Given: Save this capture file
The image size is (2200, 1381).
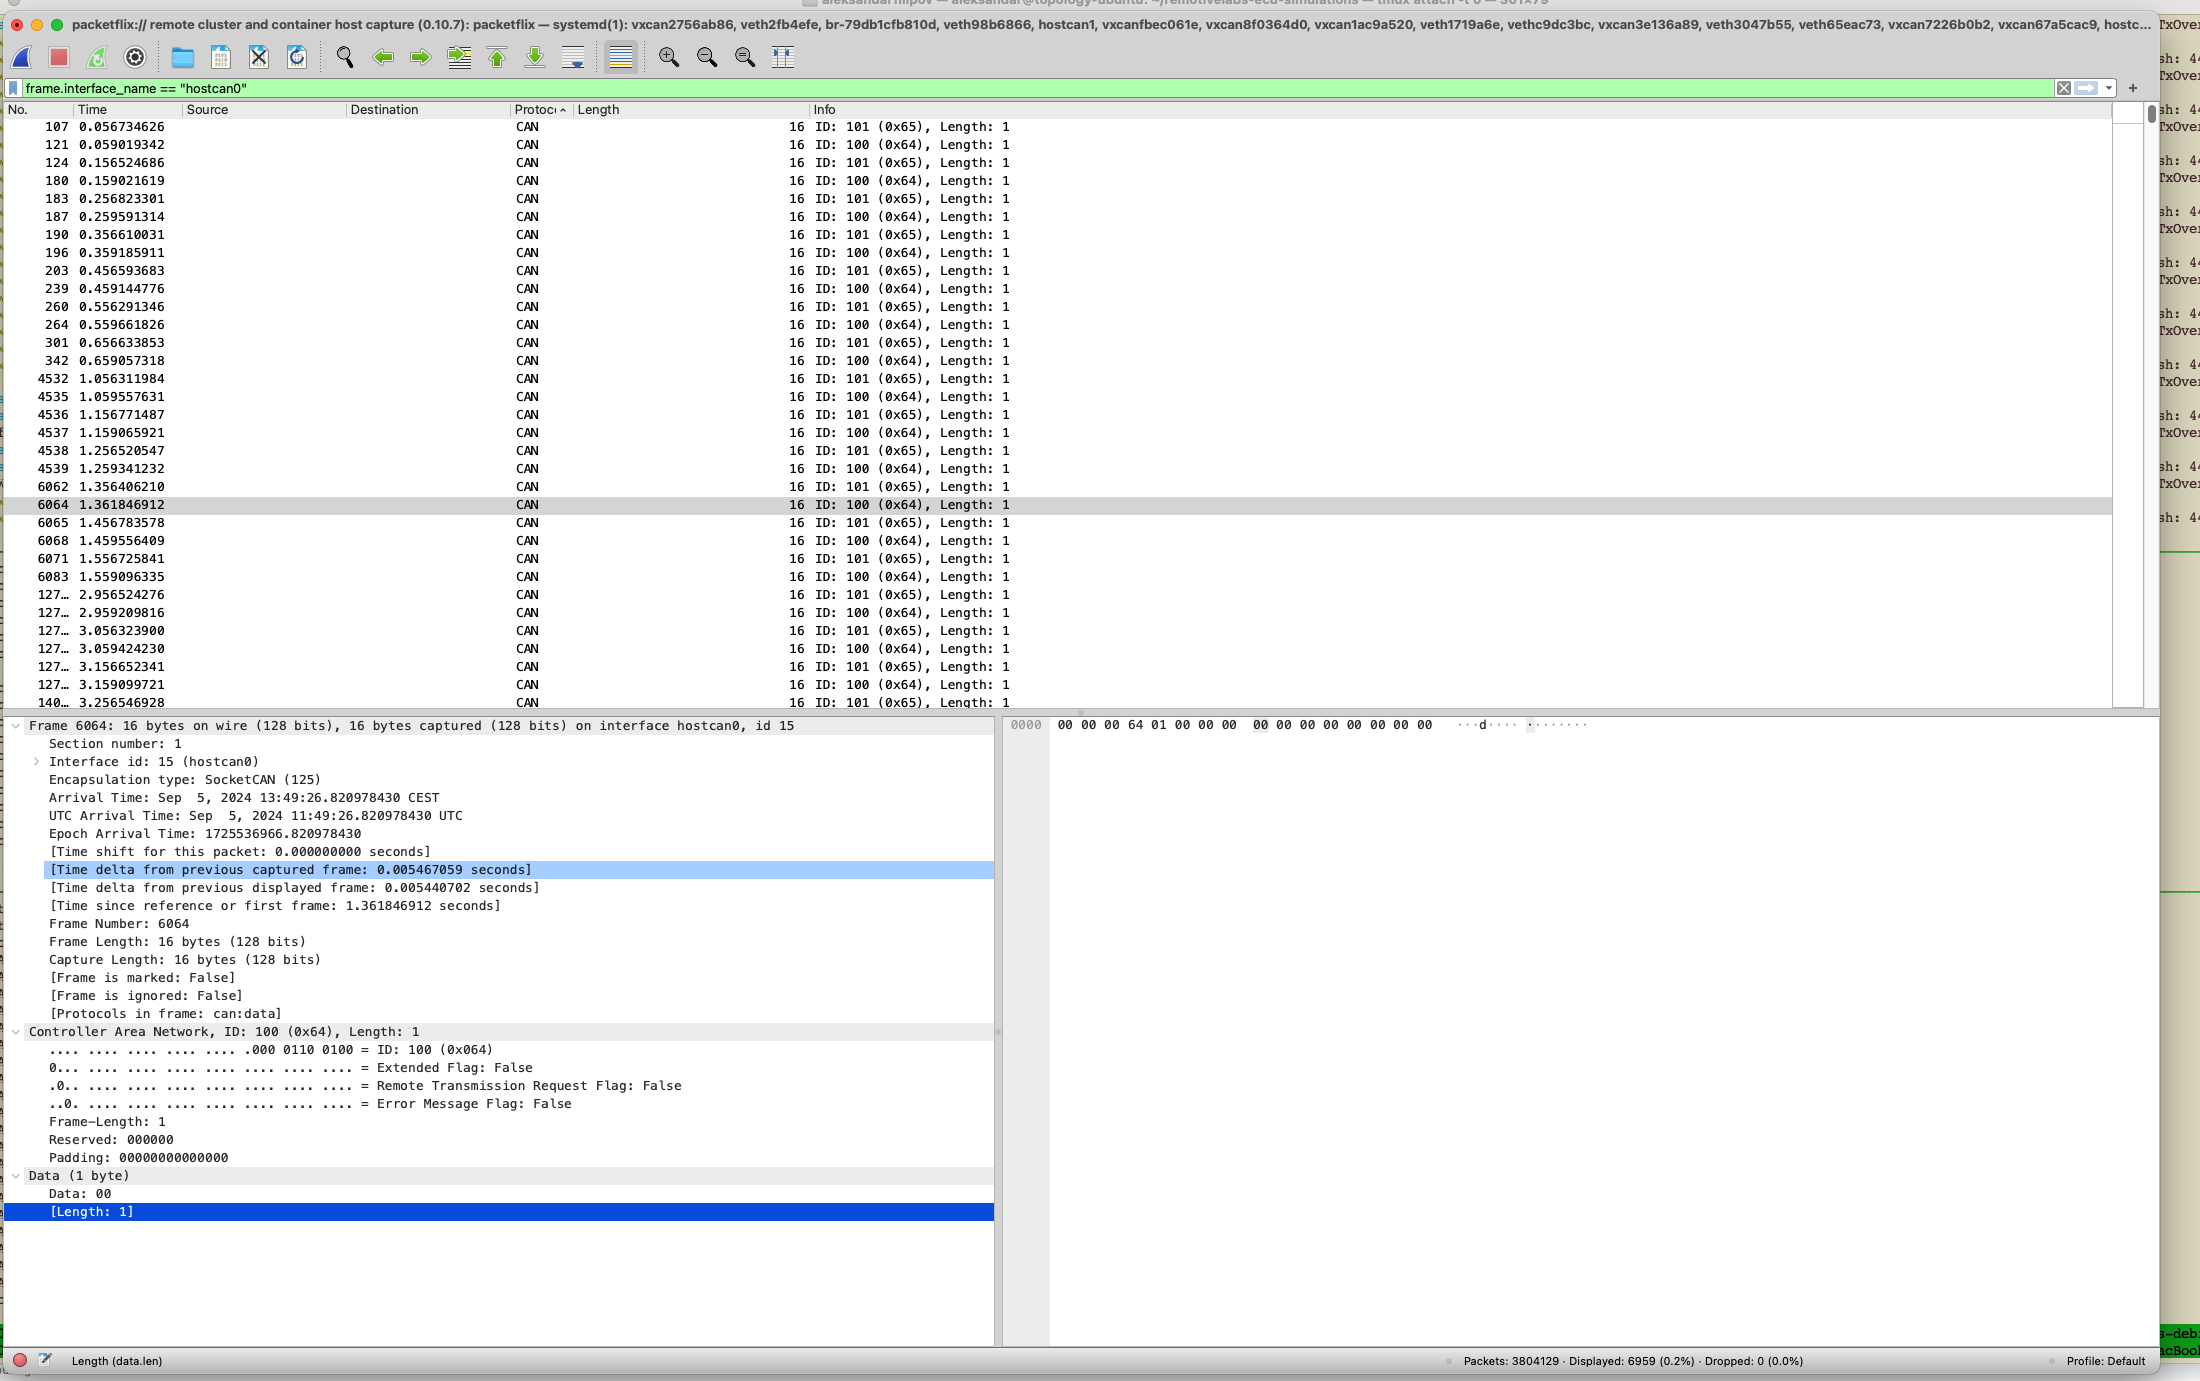Looking at the screenshot, I should click(x=221, y=58).
